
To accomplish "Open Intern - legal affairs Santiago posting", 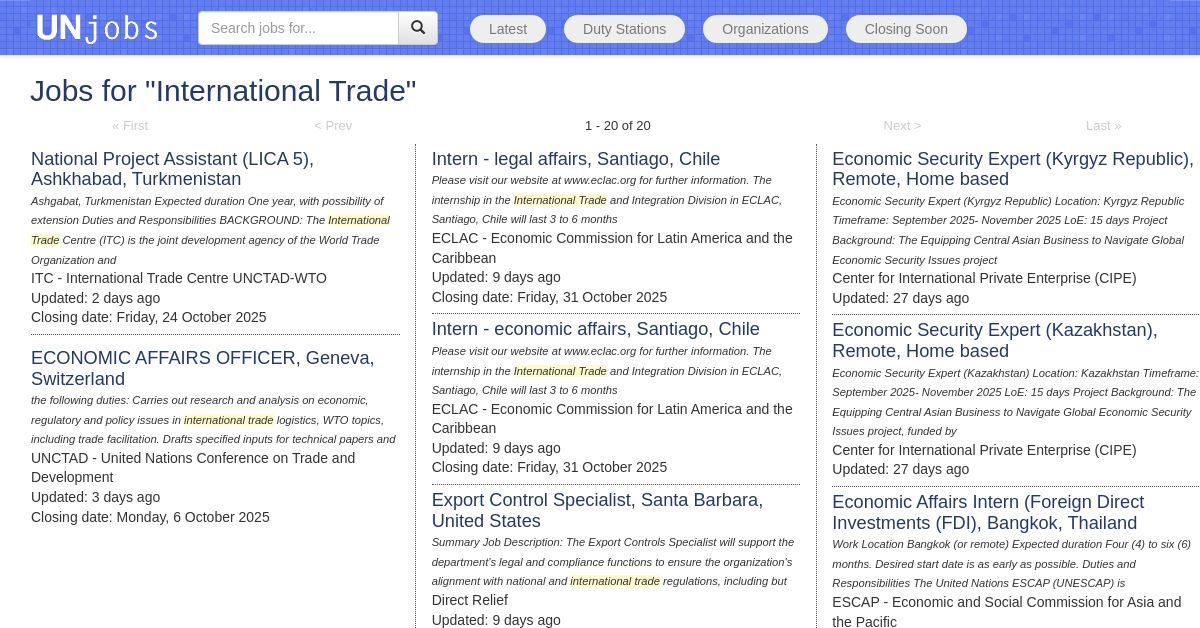I will pyautogui.click(x=575, y=159).
